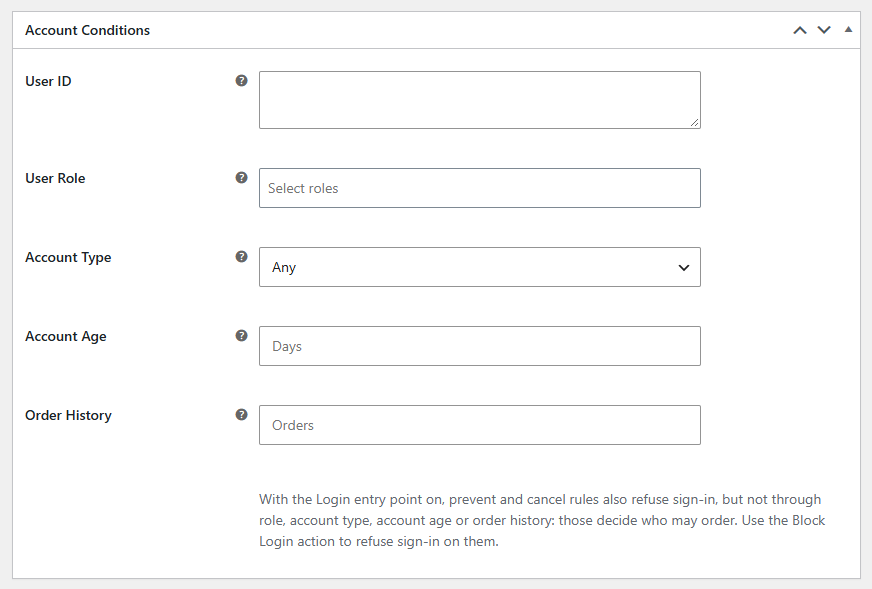872x589 pixels.
Task: Click the Order History Orders field
Action: coord(479,425)
